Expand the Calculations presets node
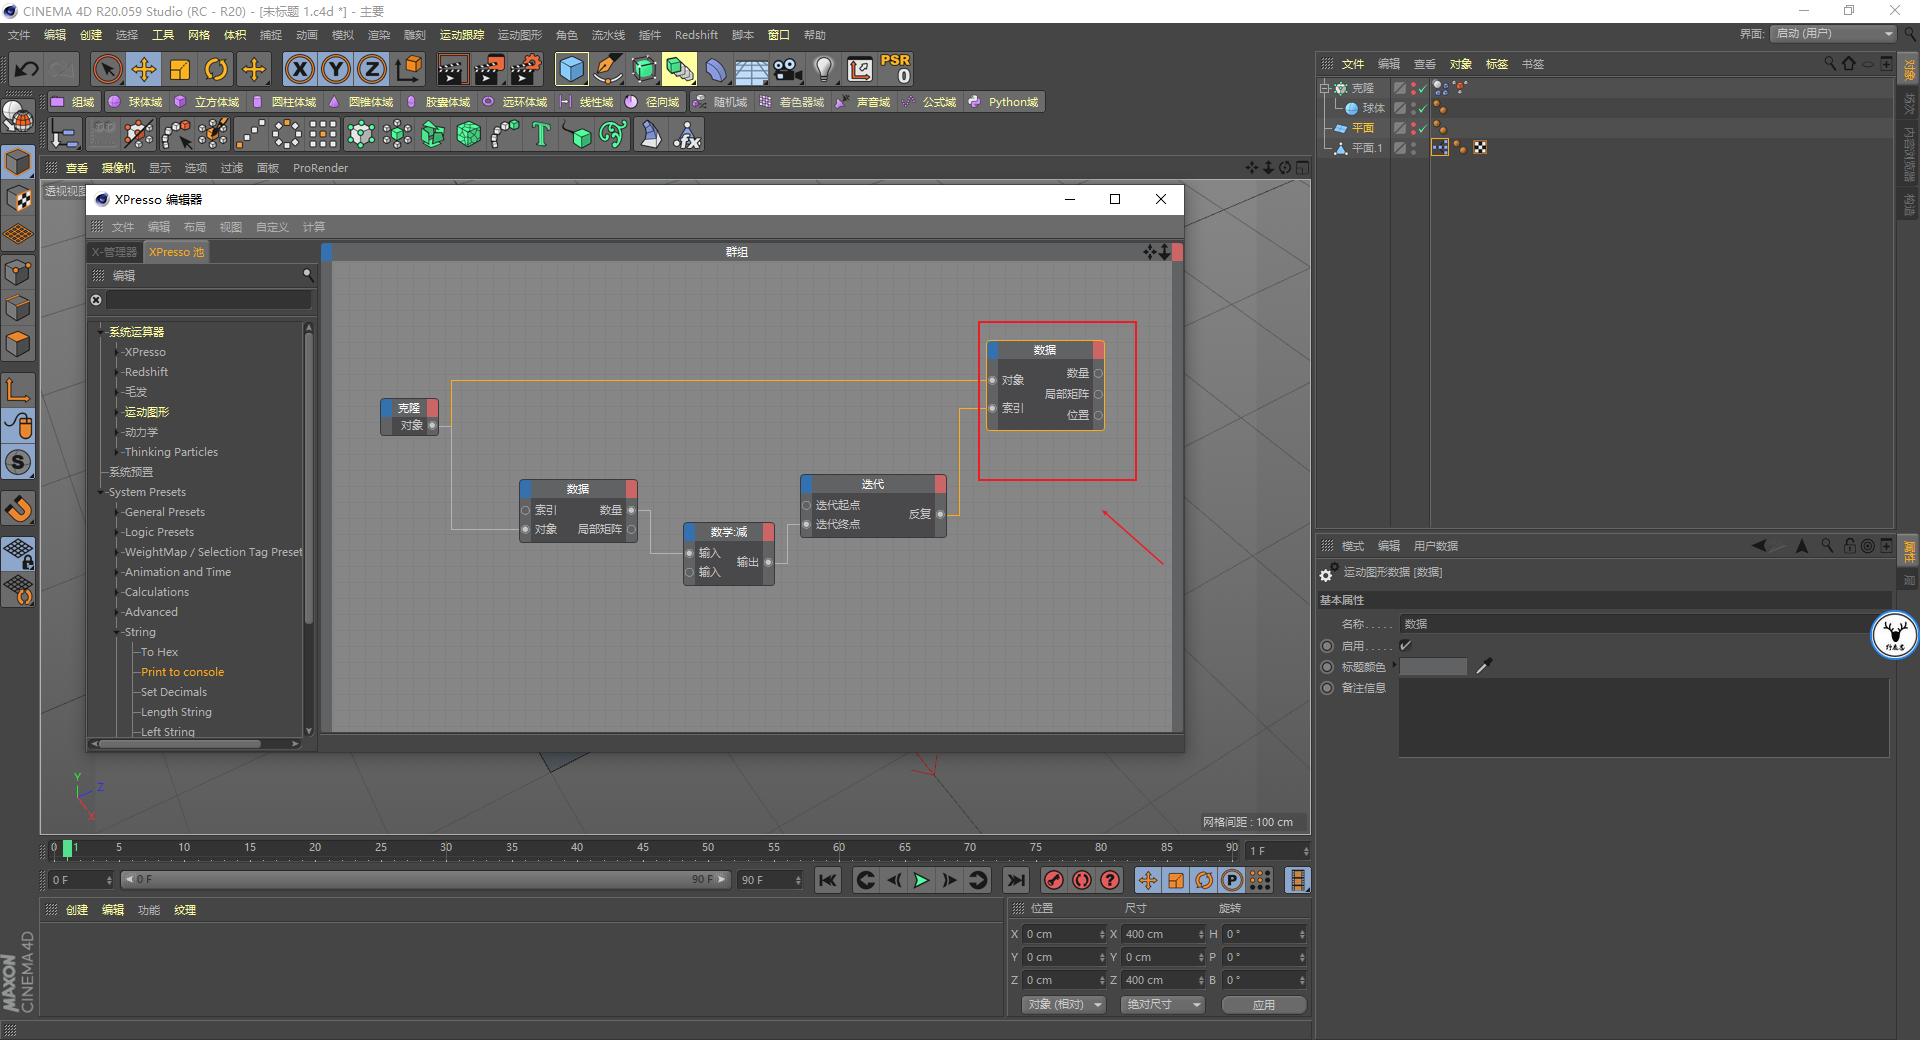The height and width of the screenshot is (1040, 1920). [117, 592]
